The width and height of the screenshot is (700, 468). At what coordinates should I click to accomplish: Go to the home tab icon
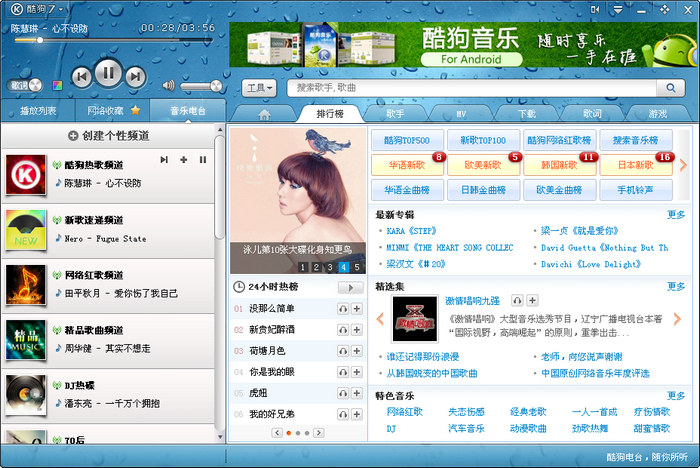pos(264,114)
